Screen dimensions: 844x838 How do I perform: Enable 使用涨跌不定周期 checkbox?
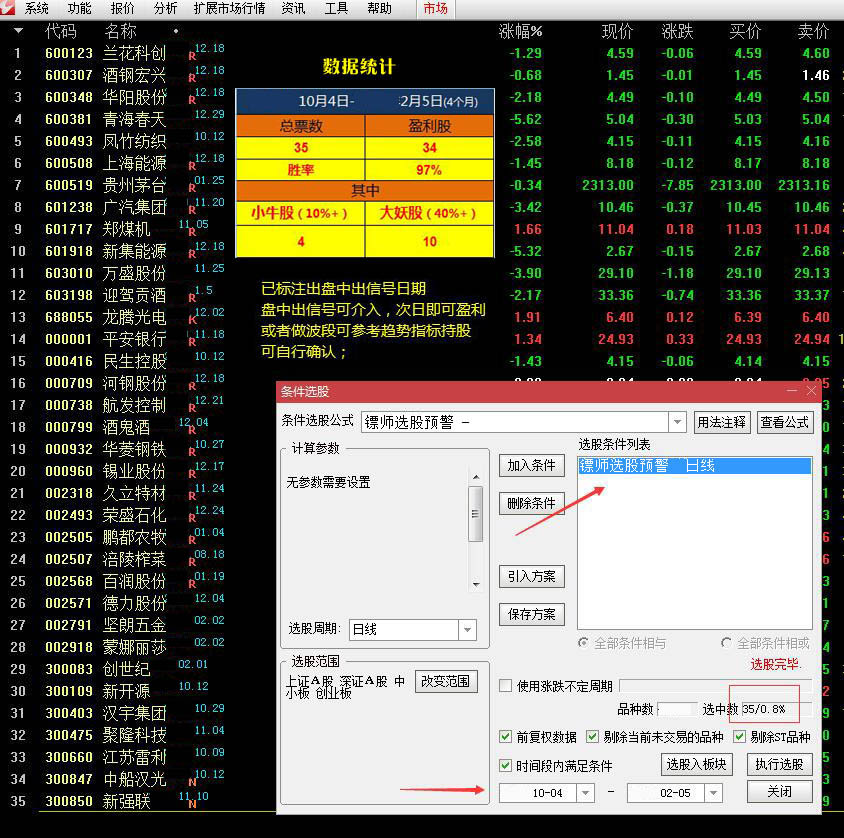point(506,685)
